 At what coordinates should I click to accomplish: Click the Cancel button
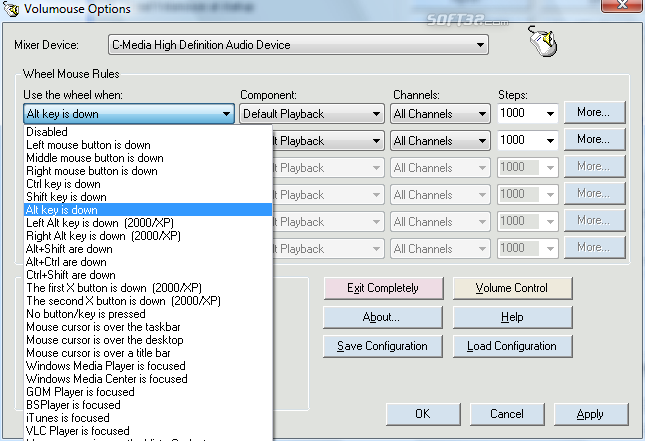tap(507, 414)
